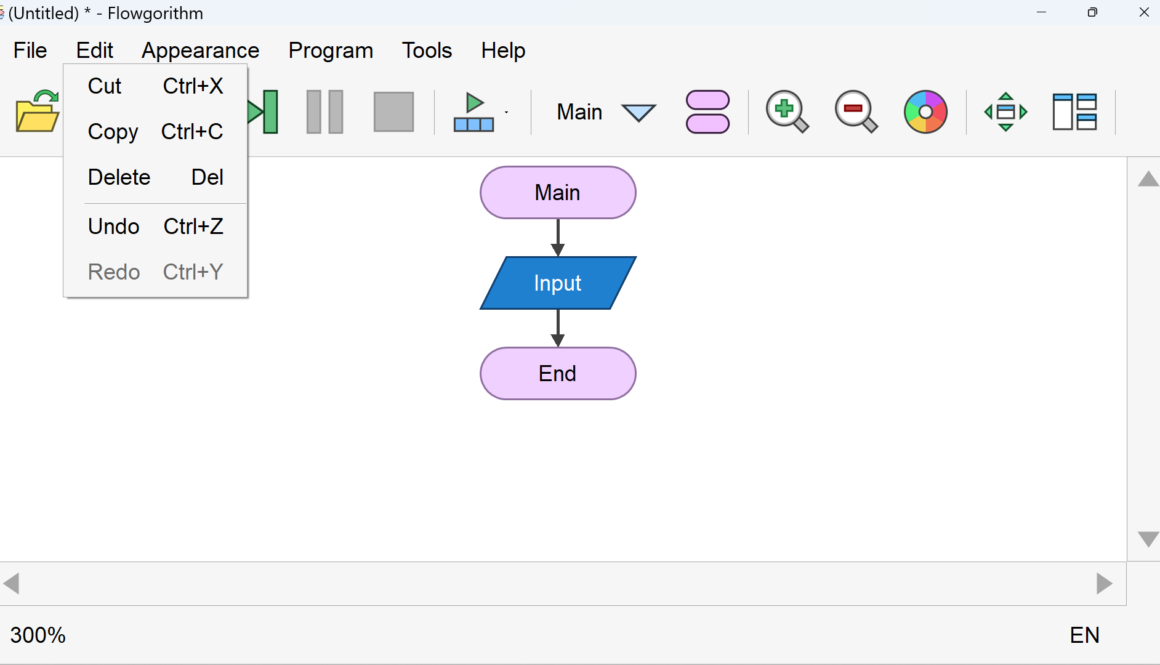Open the run speed icon
Screen dimensions: 1160x665
click(x=474, y=112)
